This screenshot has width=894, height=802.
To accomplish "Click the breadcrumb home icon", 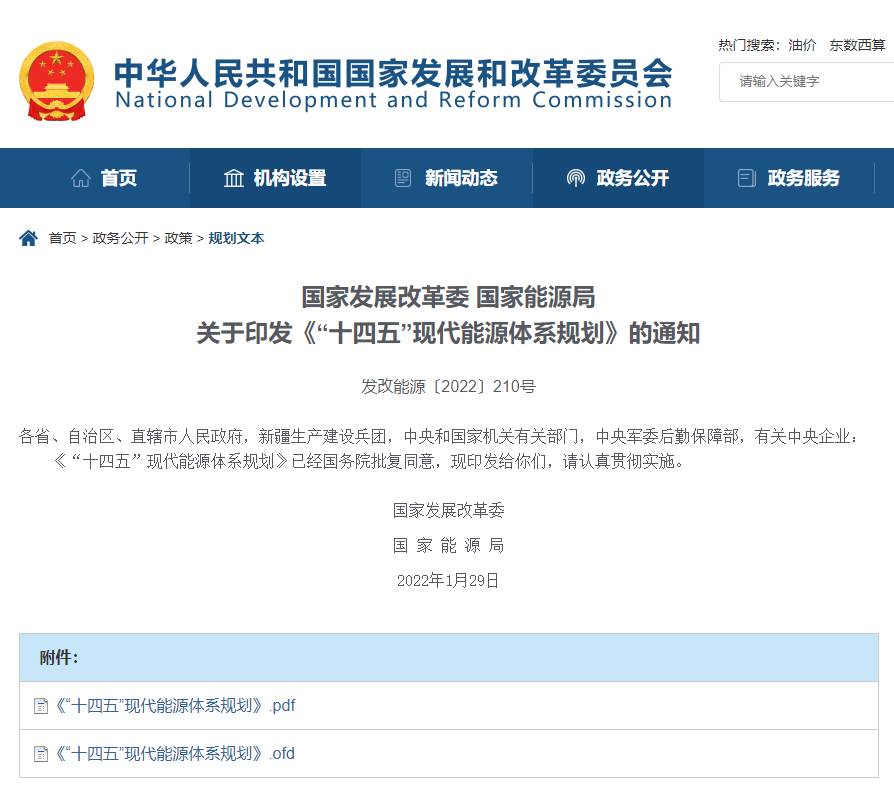I will click(x=28, y=238).
